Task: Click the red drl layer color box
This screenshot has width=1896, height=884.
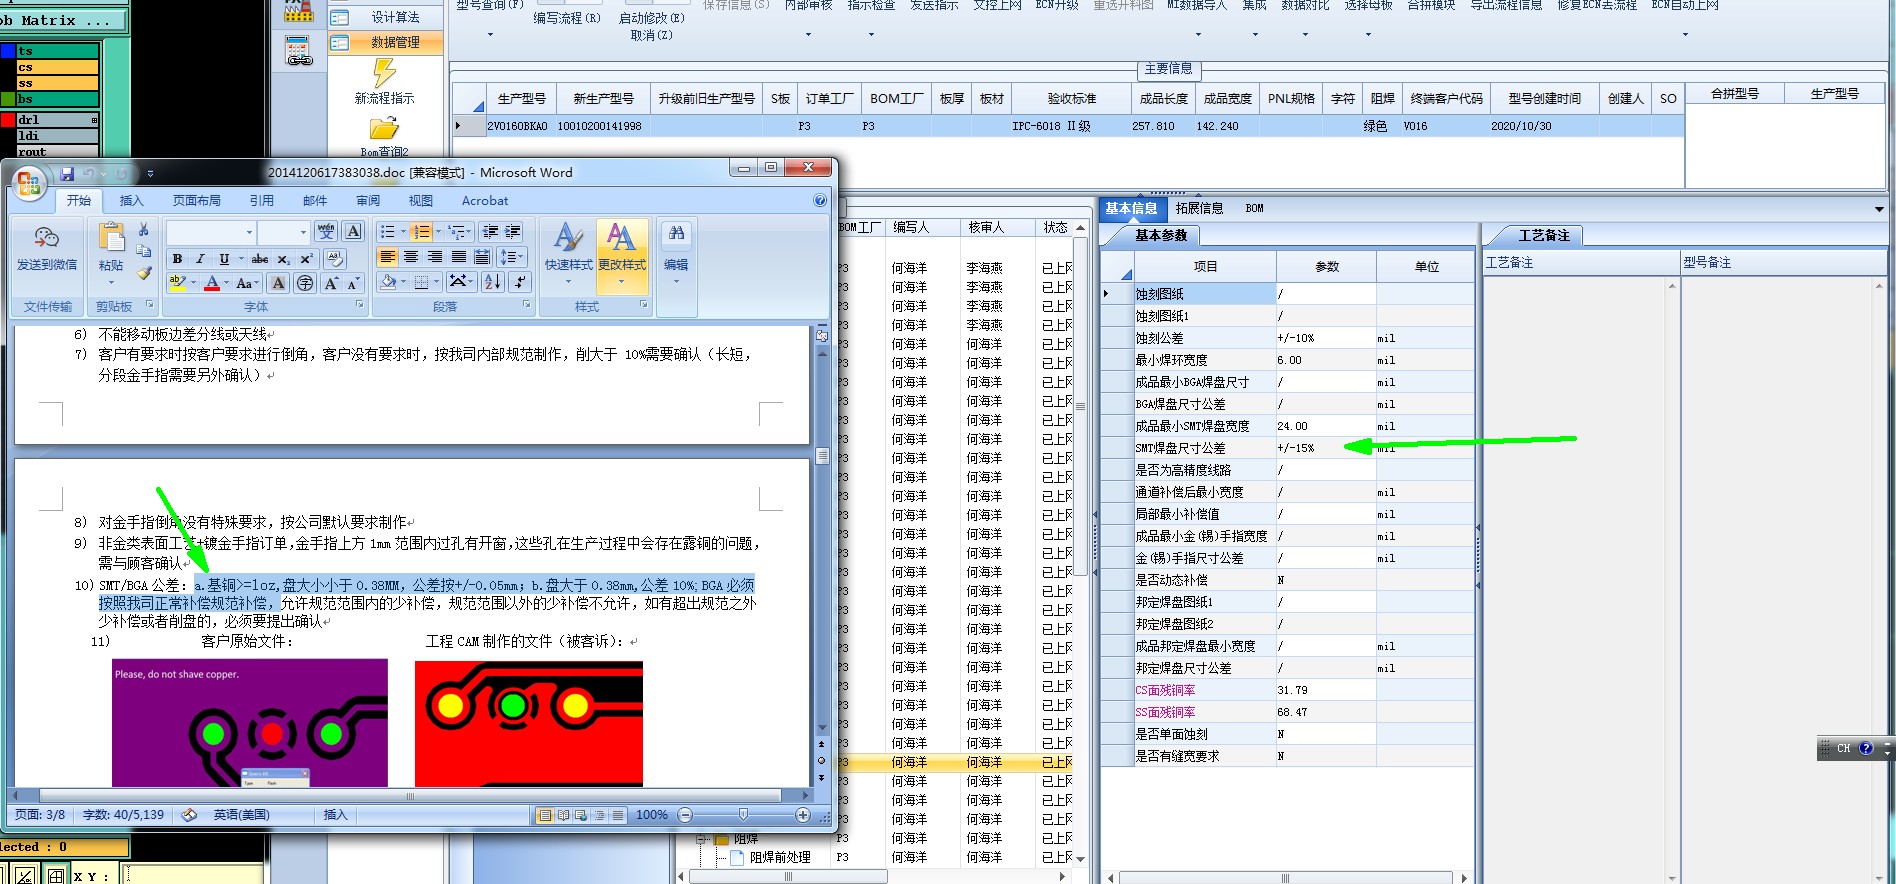Action: pyautogui.click(x=7, y=120)
